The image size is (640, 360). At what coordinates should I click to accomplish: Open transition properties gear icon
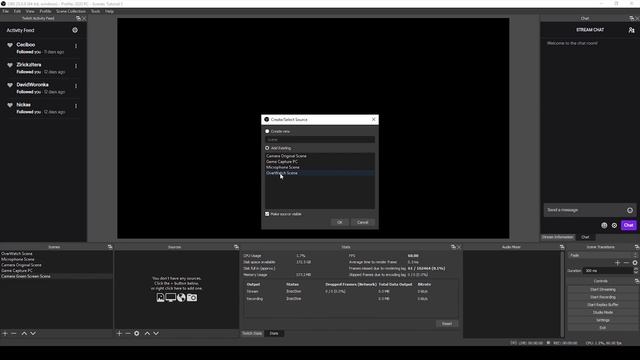click(635, 263)
